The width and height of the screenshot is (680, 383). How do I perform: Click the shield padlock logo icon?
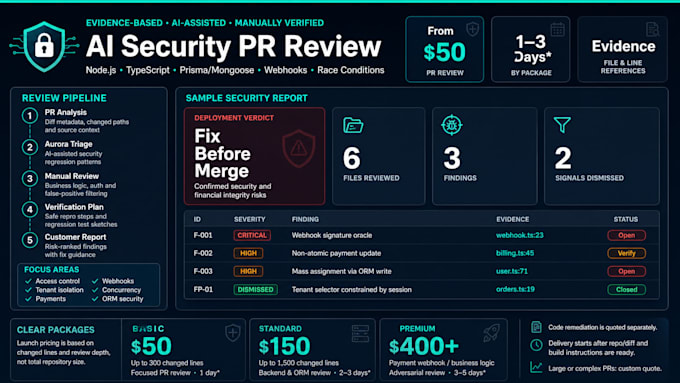click(x=44, y=46)
